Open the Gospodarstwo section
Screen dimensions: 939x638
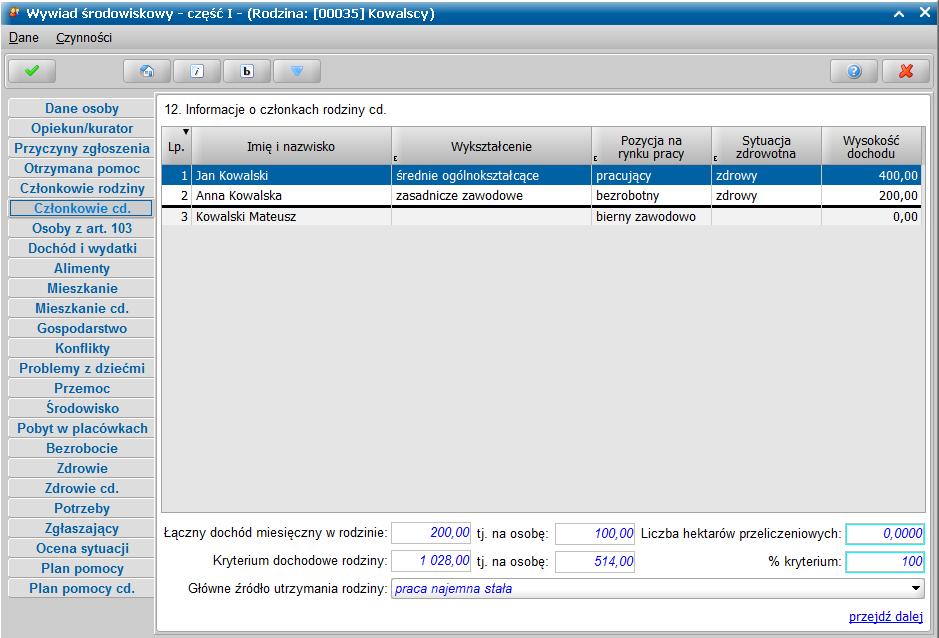tap(81, 328)
